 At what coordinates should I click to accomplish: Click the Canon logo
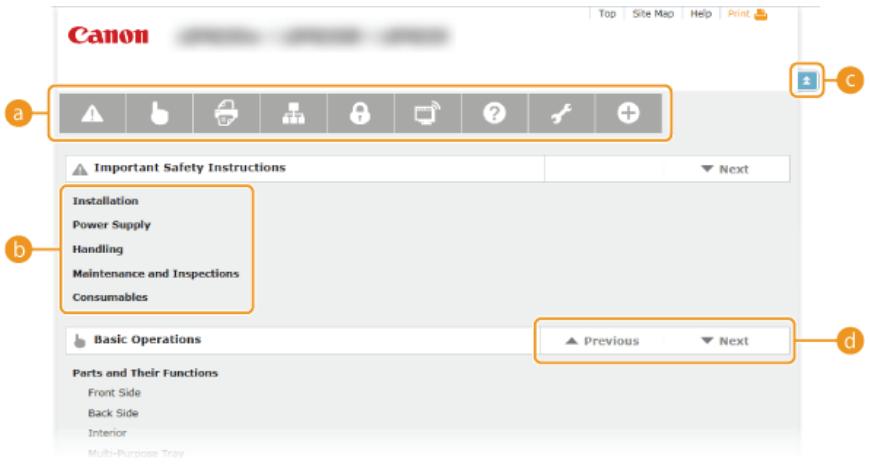pos(108,36)
